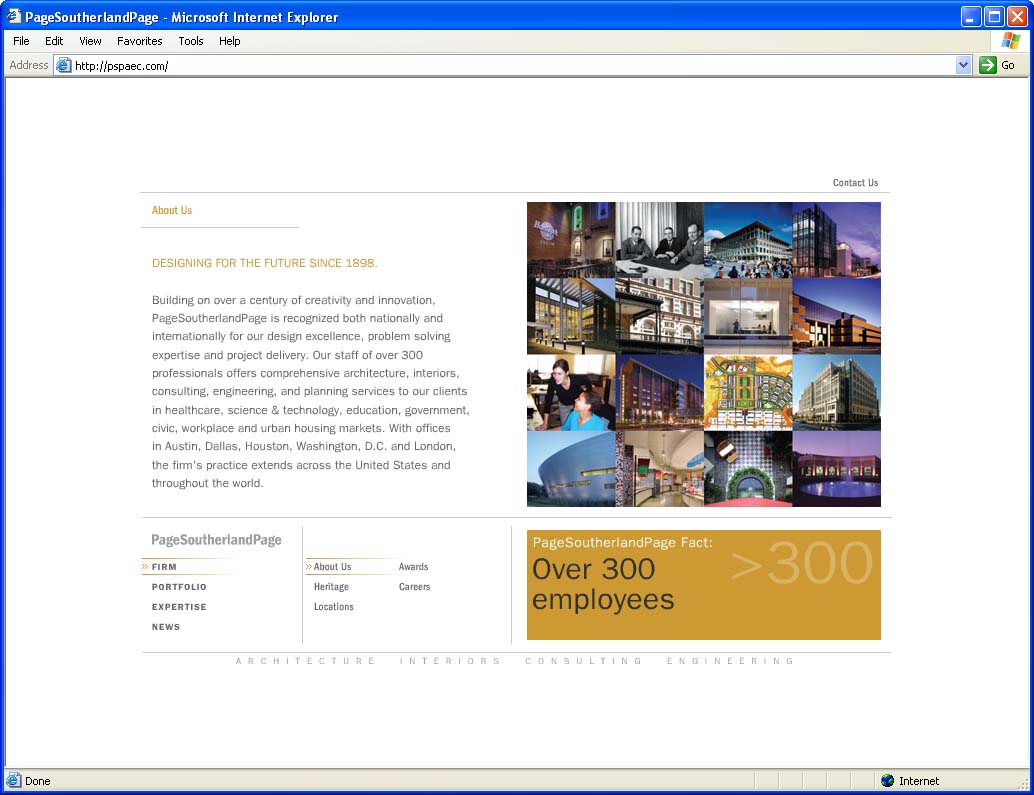Open the News navigation link
The height and width of the screenshot is (795, 1034).
tap(166, 627)
